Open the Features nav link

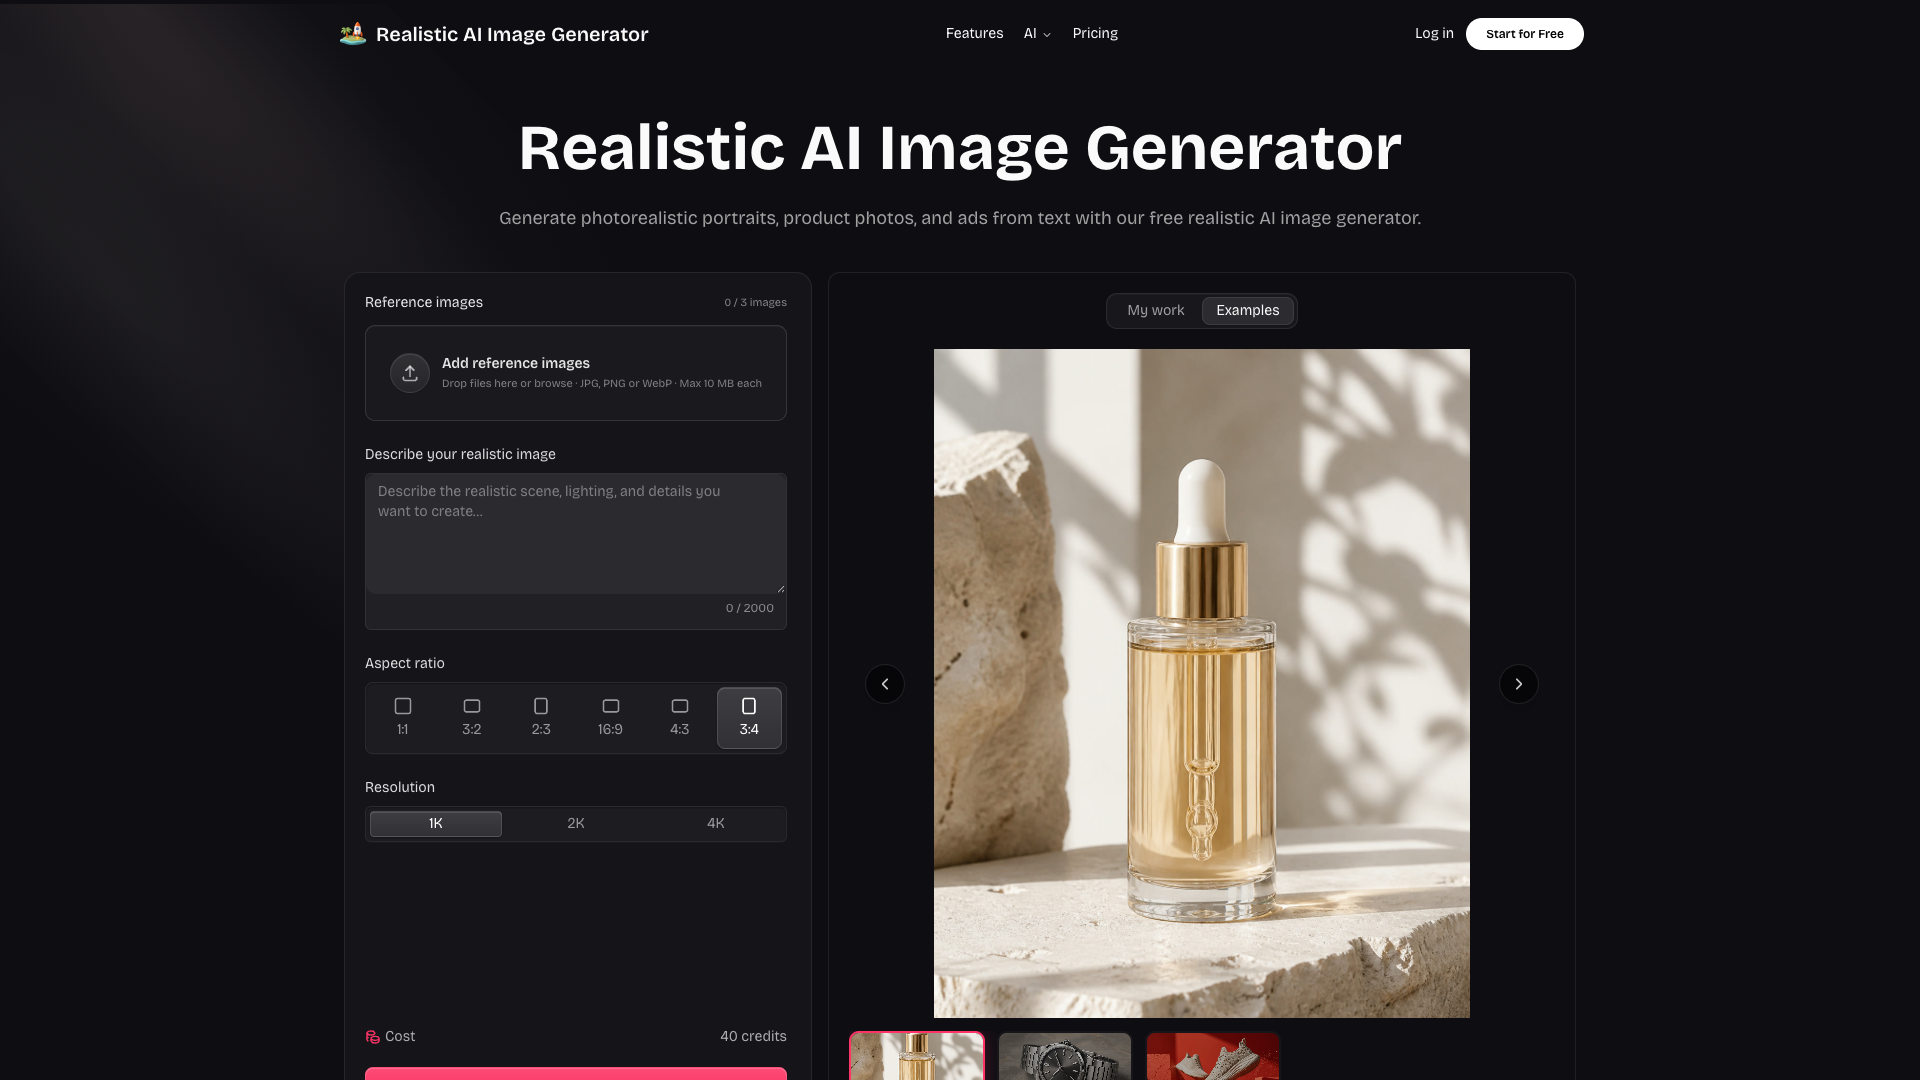pos(974,33)
